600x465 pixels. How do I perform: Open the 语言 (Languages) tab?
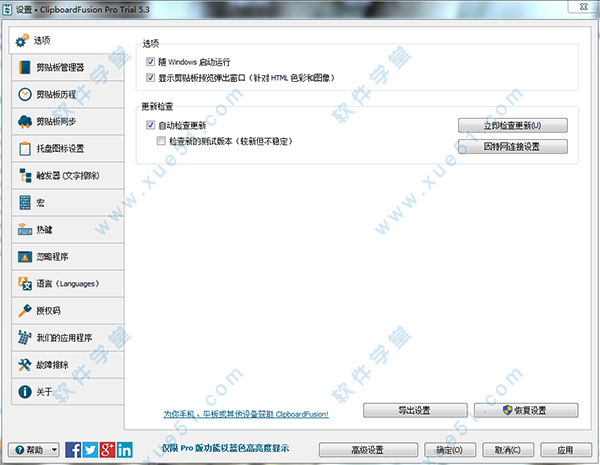click(x=68, y=284)
